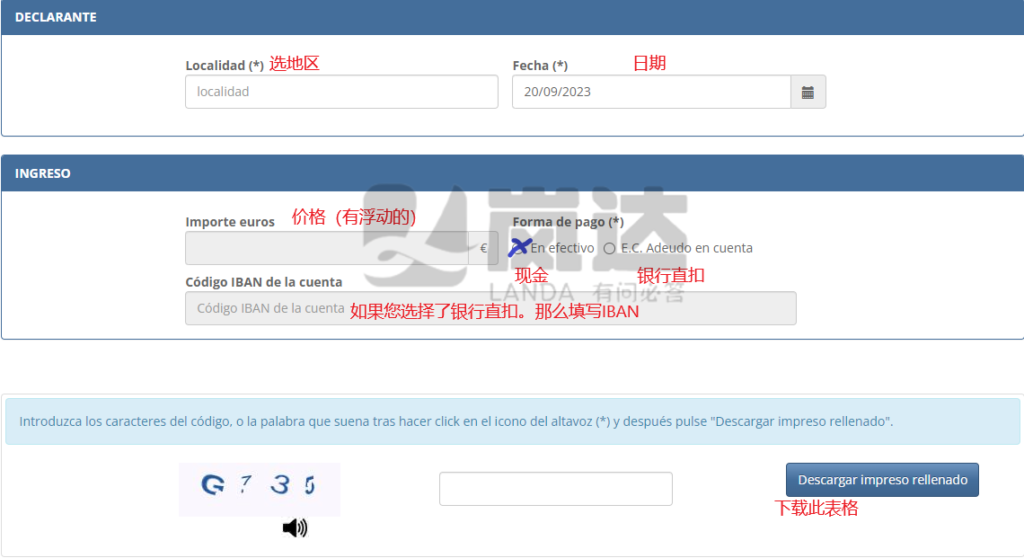Viewport: 1024px width, 558px height.
Task: Click the Localidad (*) field label
Action: click(224, 65)
